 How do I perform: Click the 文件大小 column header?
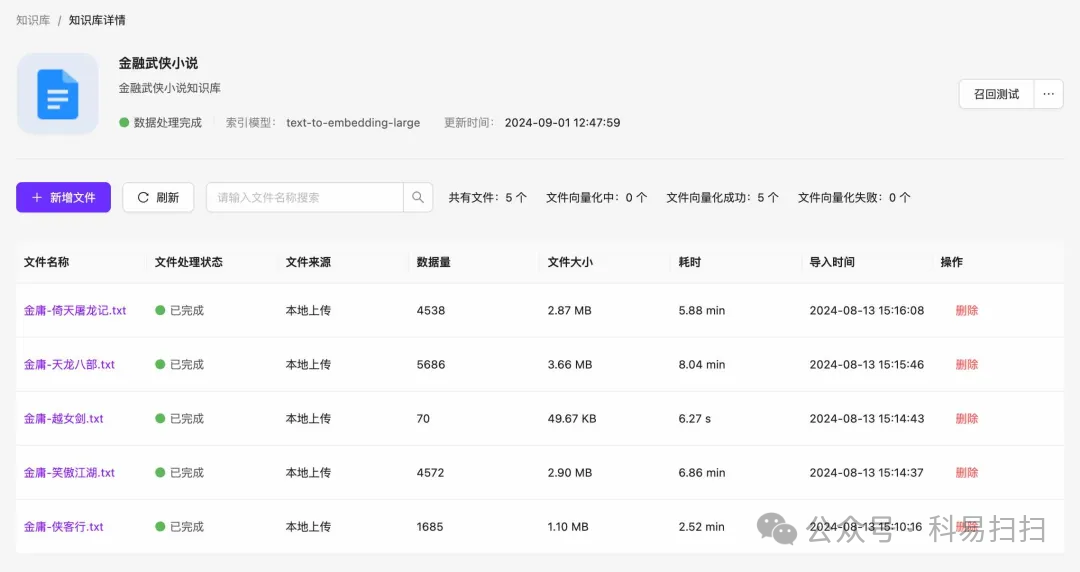tap(570, 262)
